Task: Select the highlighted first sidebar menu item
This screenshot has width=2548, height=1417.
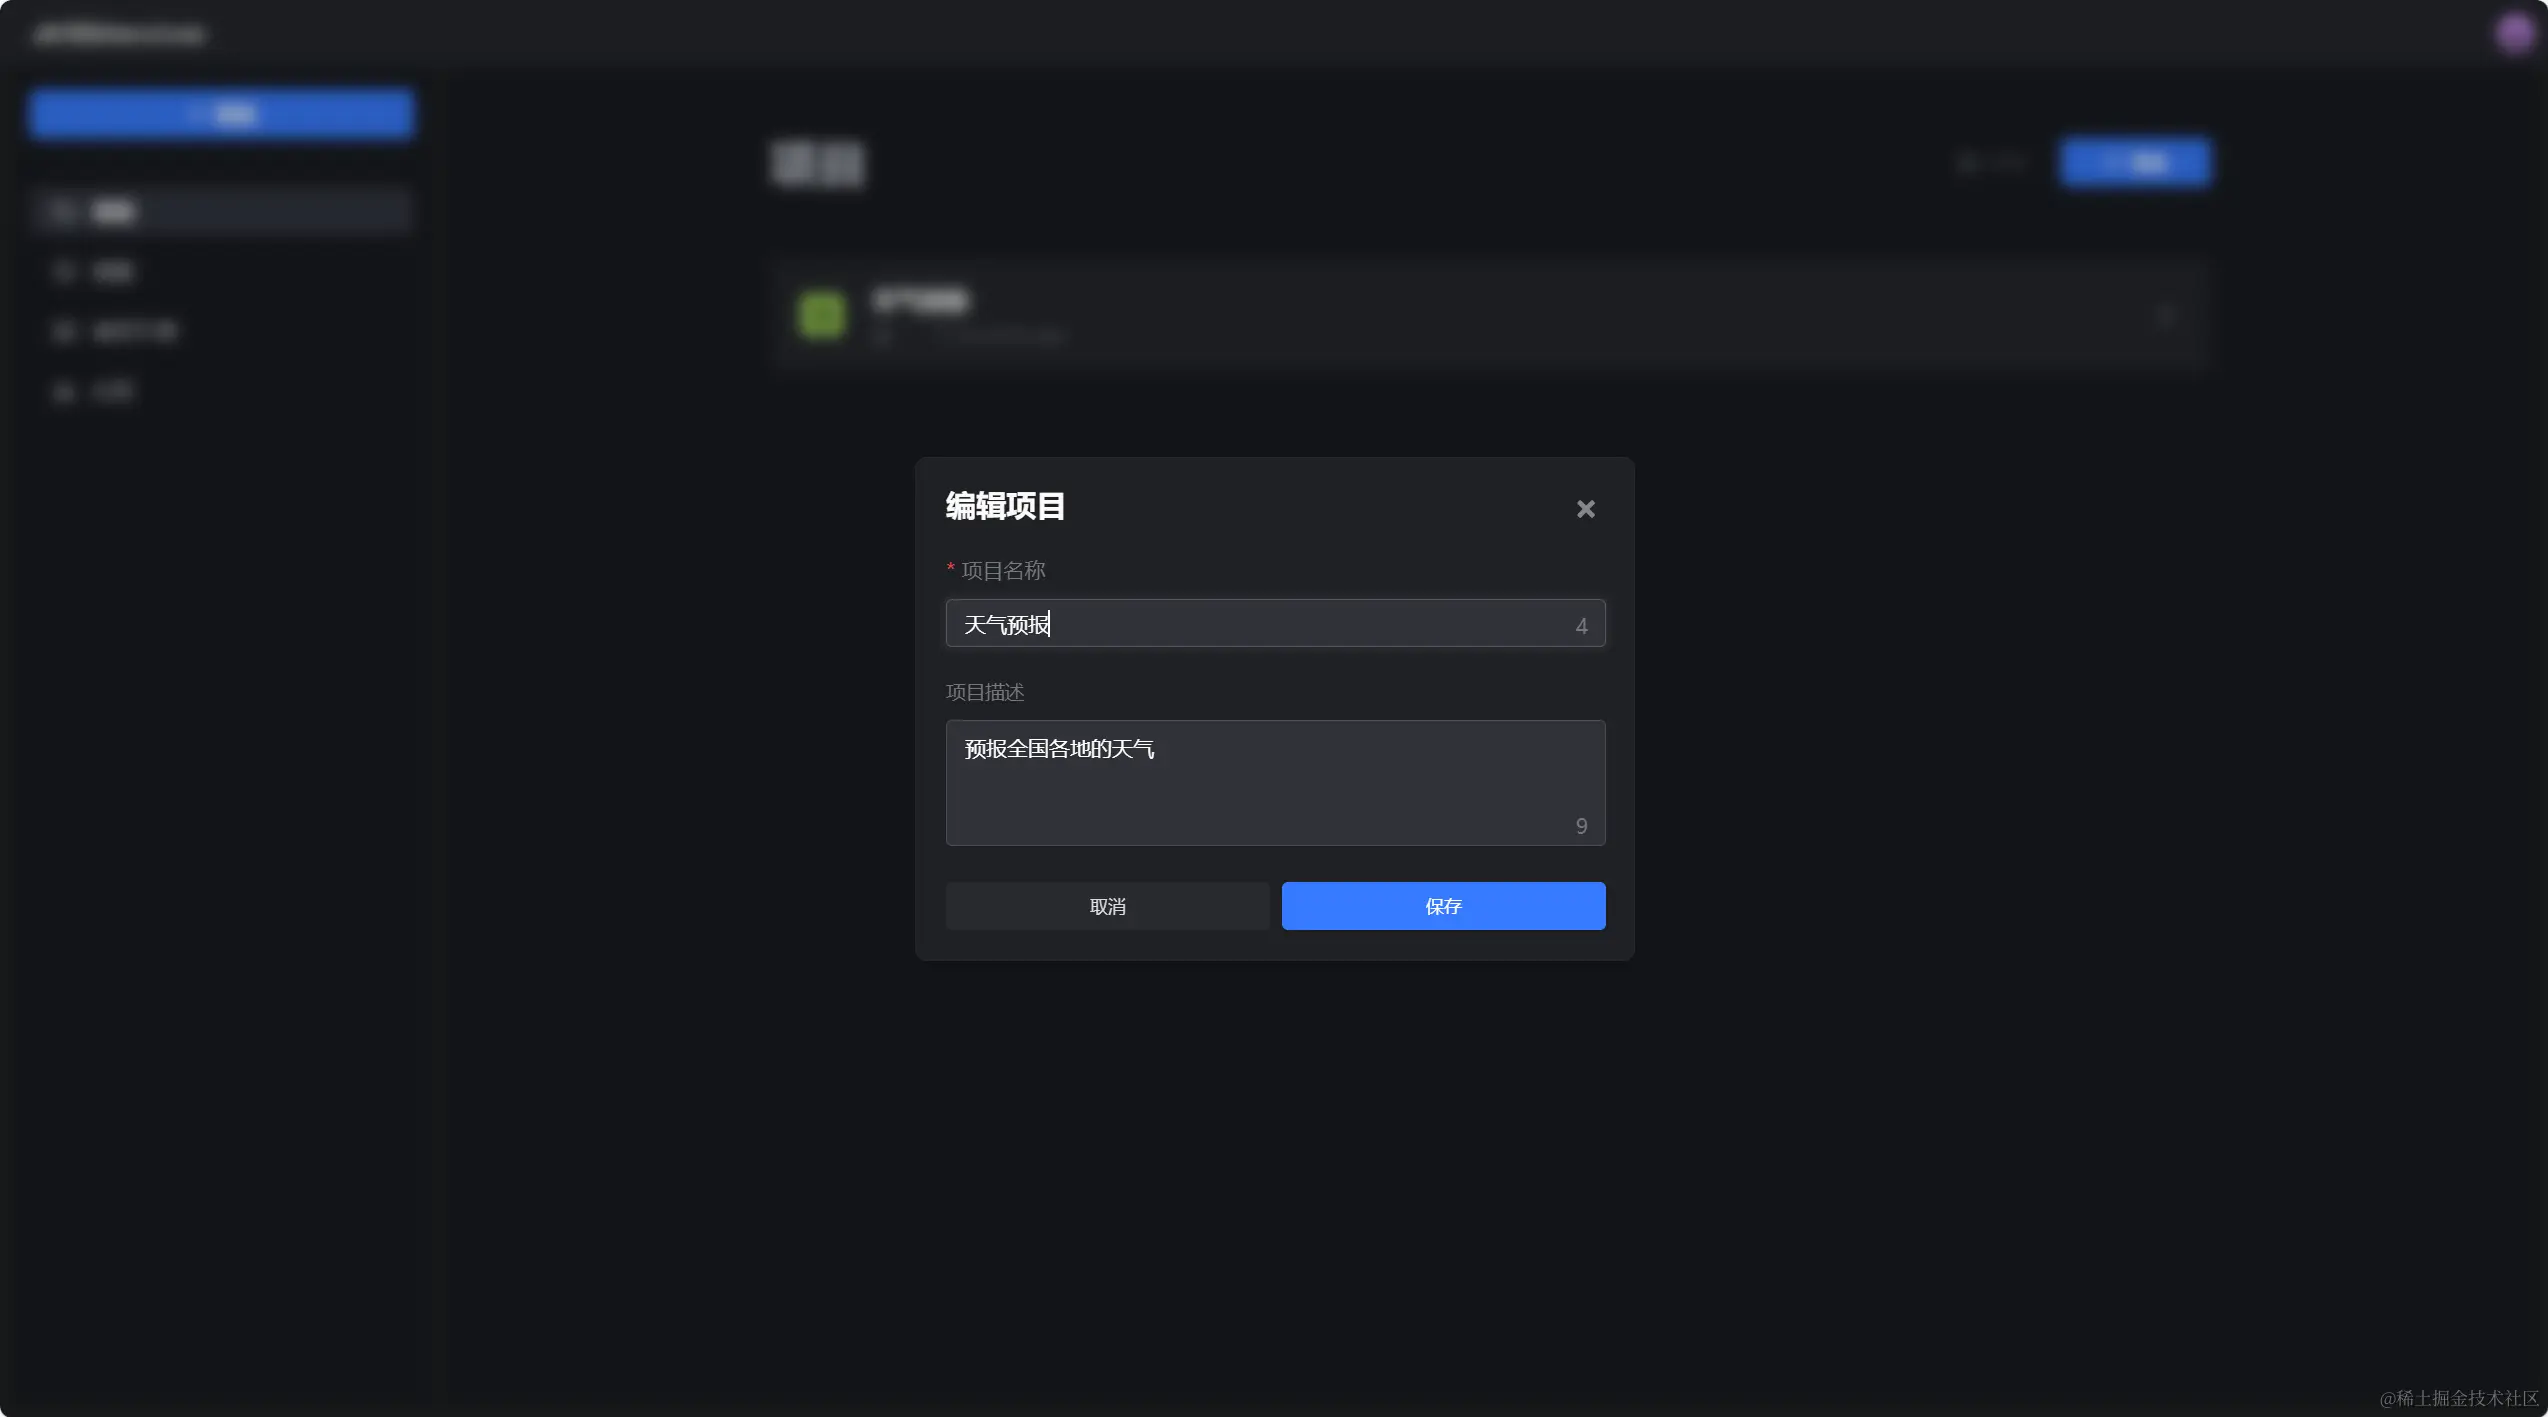Action: [x=221, y=212]
